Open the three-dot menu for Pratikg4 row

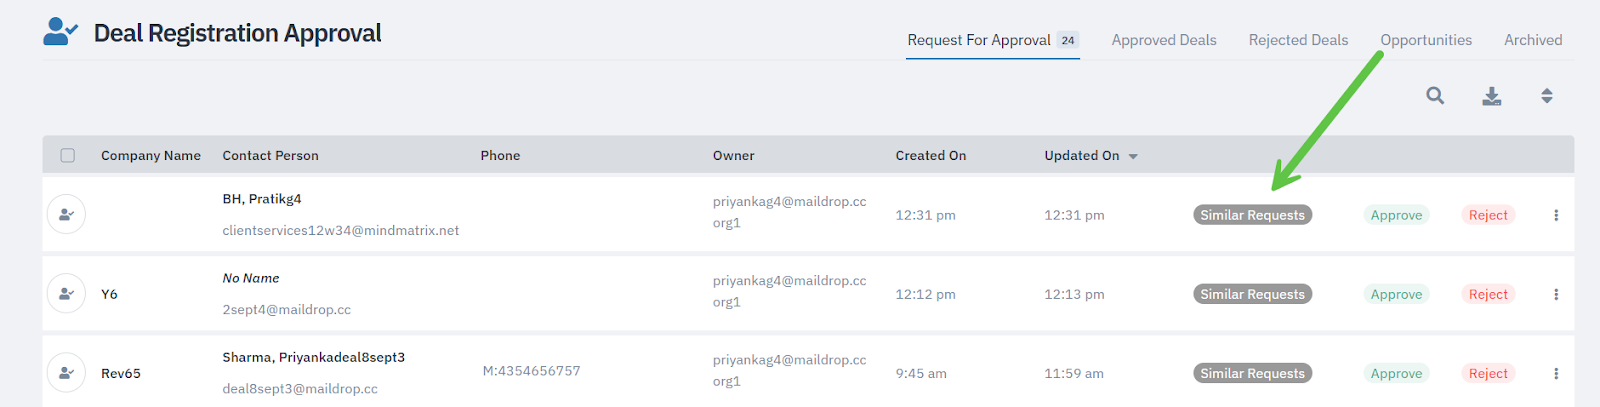point(1556,215)
